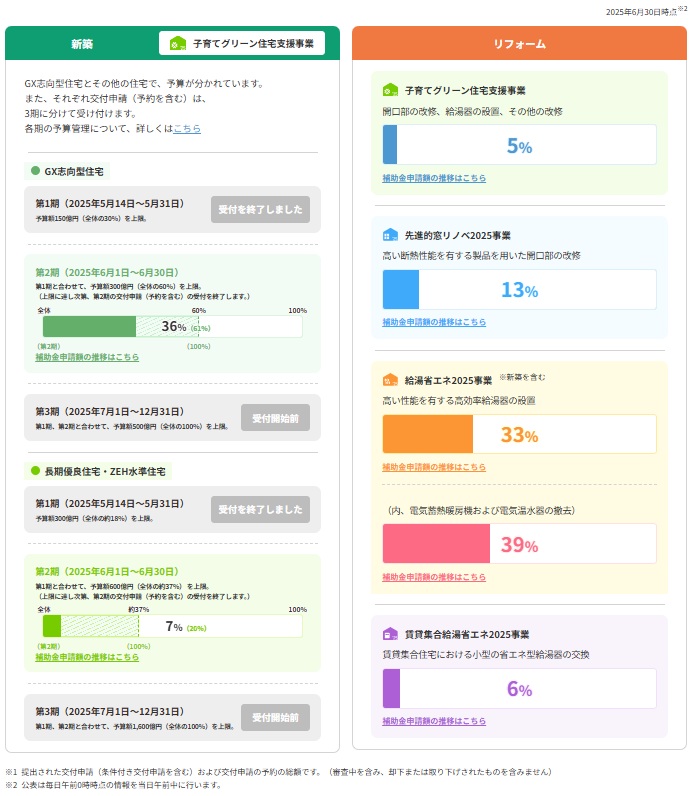Click green dot beside GX志向型住宅
The width and height of the screenshot is (693, 796).
tap(36, 171)
